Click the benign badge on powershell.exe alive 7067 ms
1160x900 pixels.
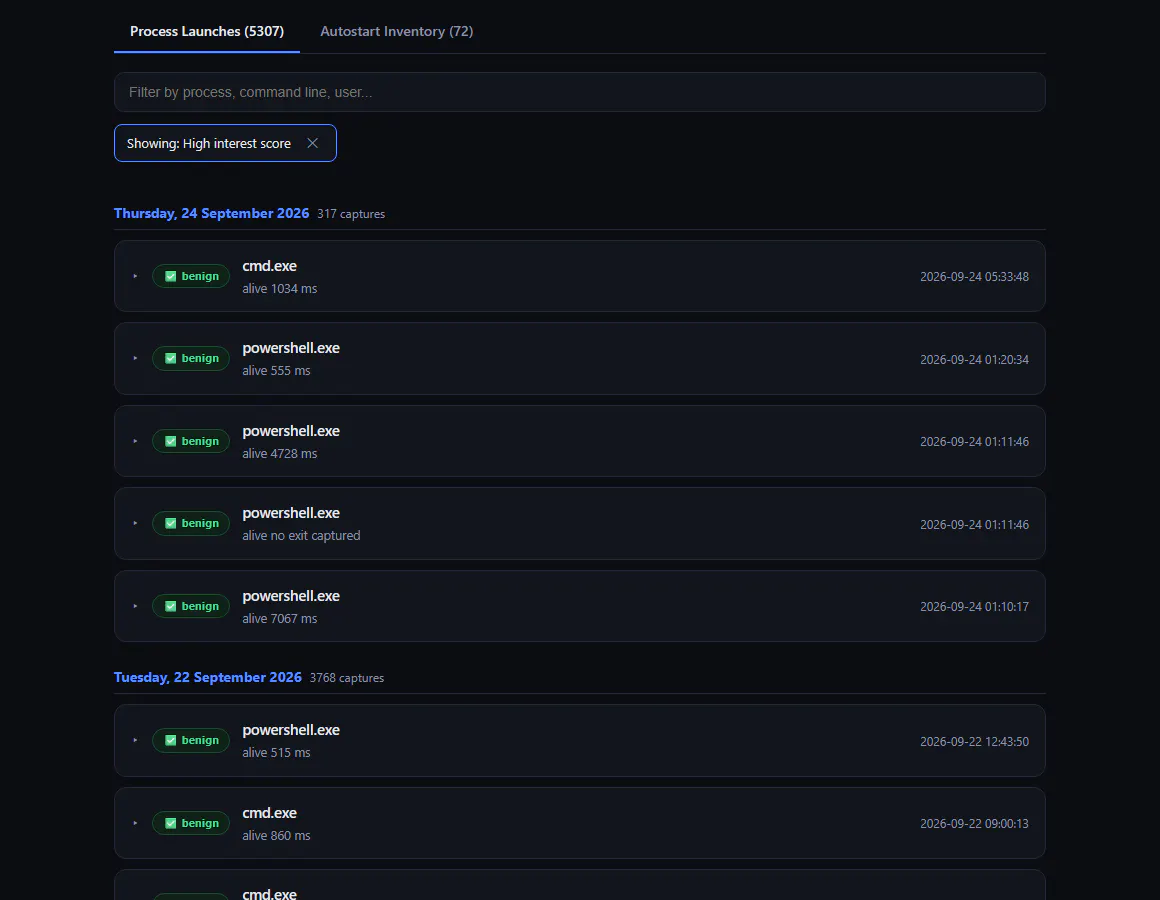coord(191,606)
